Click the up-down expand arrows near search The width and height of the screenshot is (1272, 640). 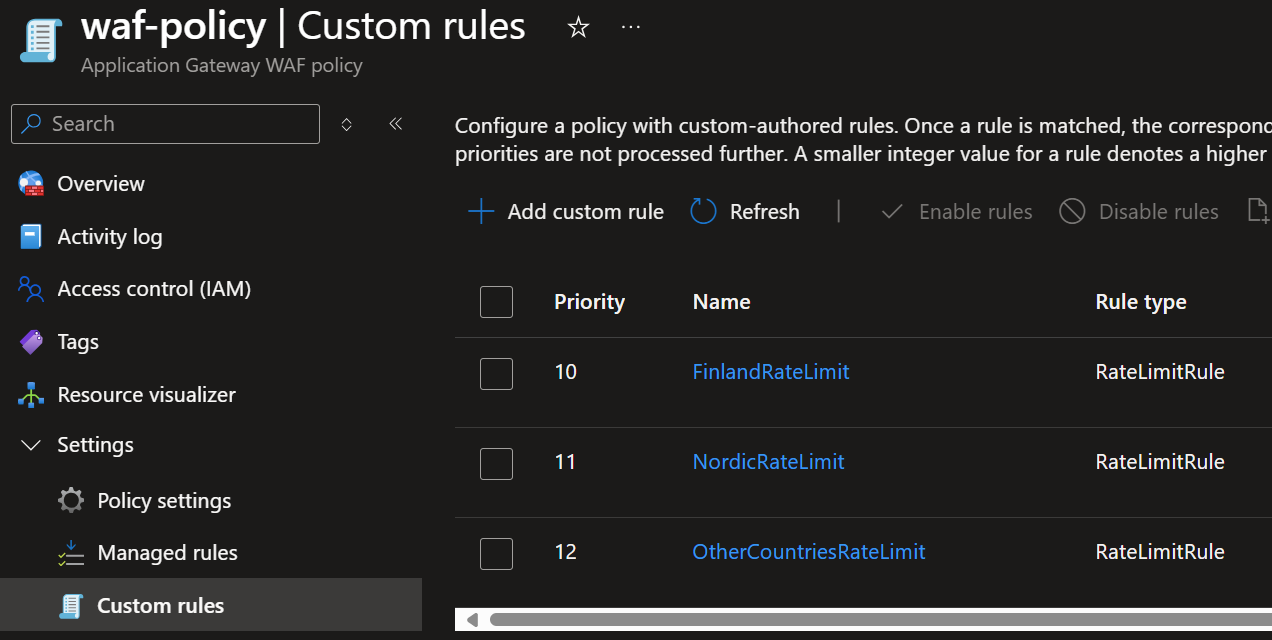[x=347, y=124]
